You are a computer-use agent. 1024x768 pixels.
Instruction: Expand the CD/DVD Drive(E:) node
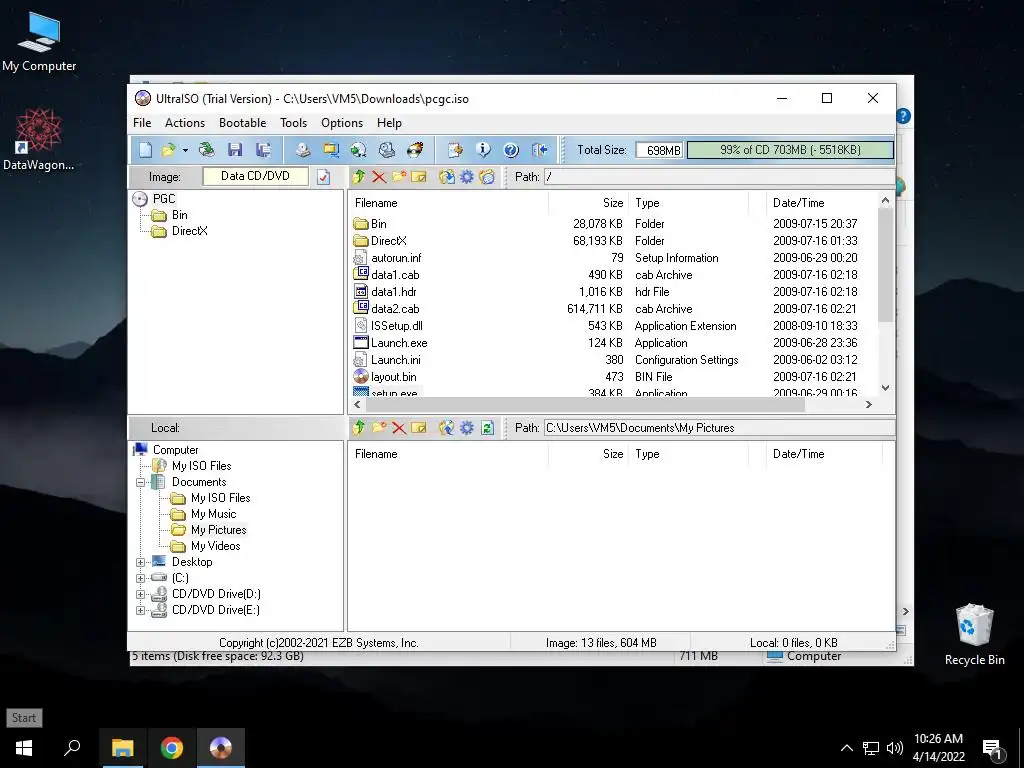coord(140,611)
